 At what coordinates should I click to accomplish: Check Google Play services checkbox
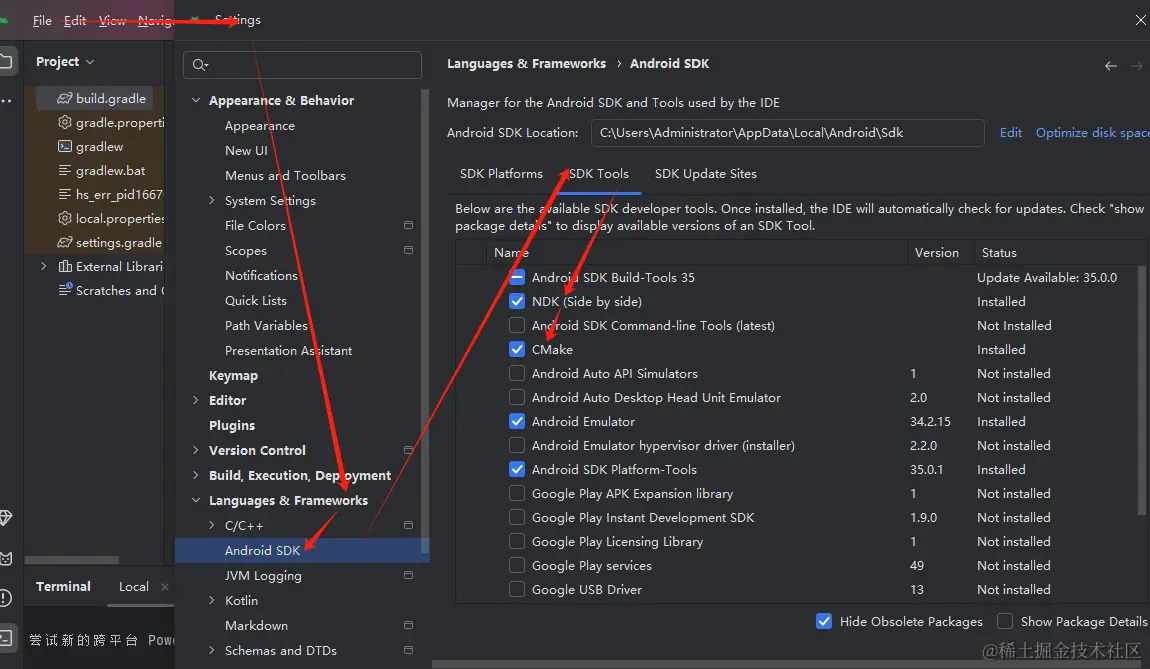coord(517,566)
